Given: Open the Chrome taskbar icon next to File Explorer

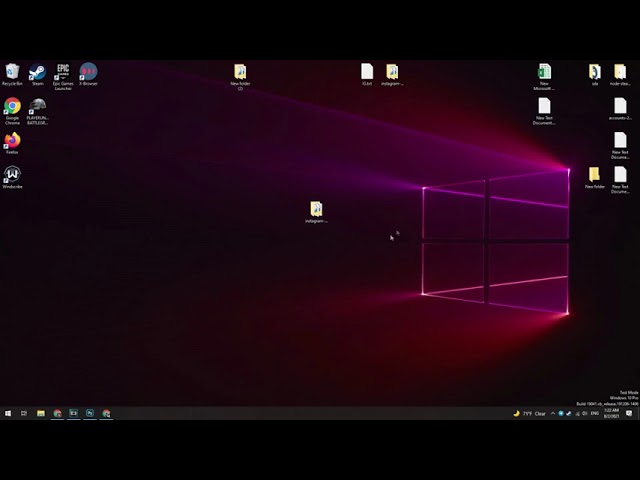Looking at the screenshot, I should [57, 413].
